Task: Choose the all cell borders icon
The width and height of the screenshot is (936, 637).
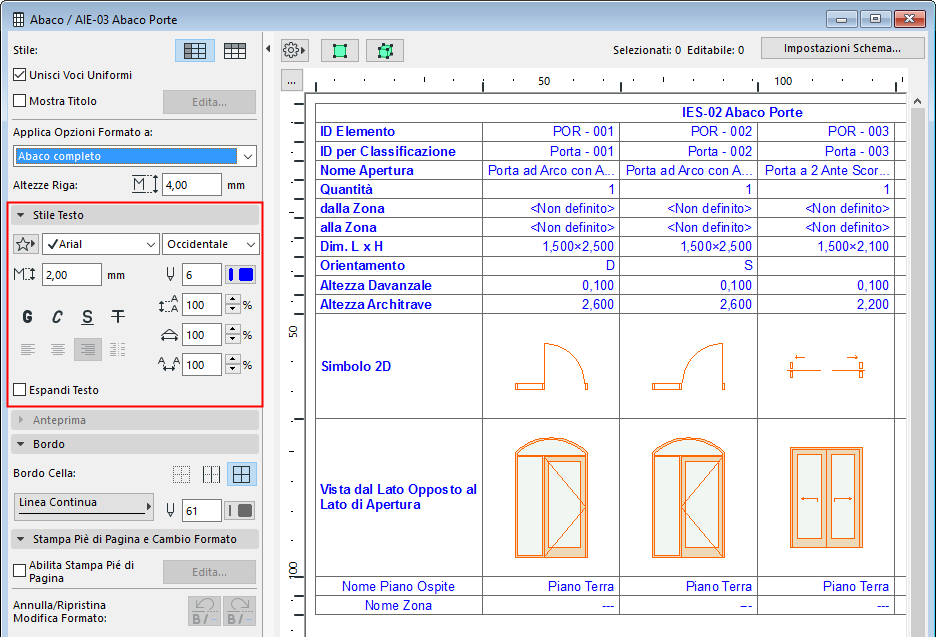Action: 240,474
